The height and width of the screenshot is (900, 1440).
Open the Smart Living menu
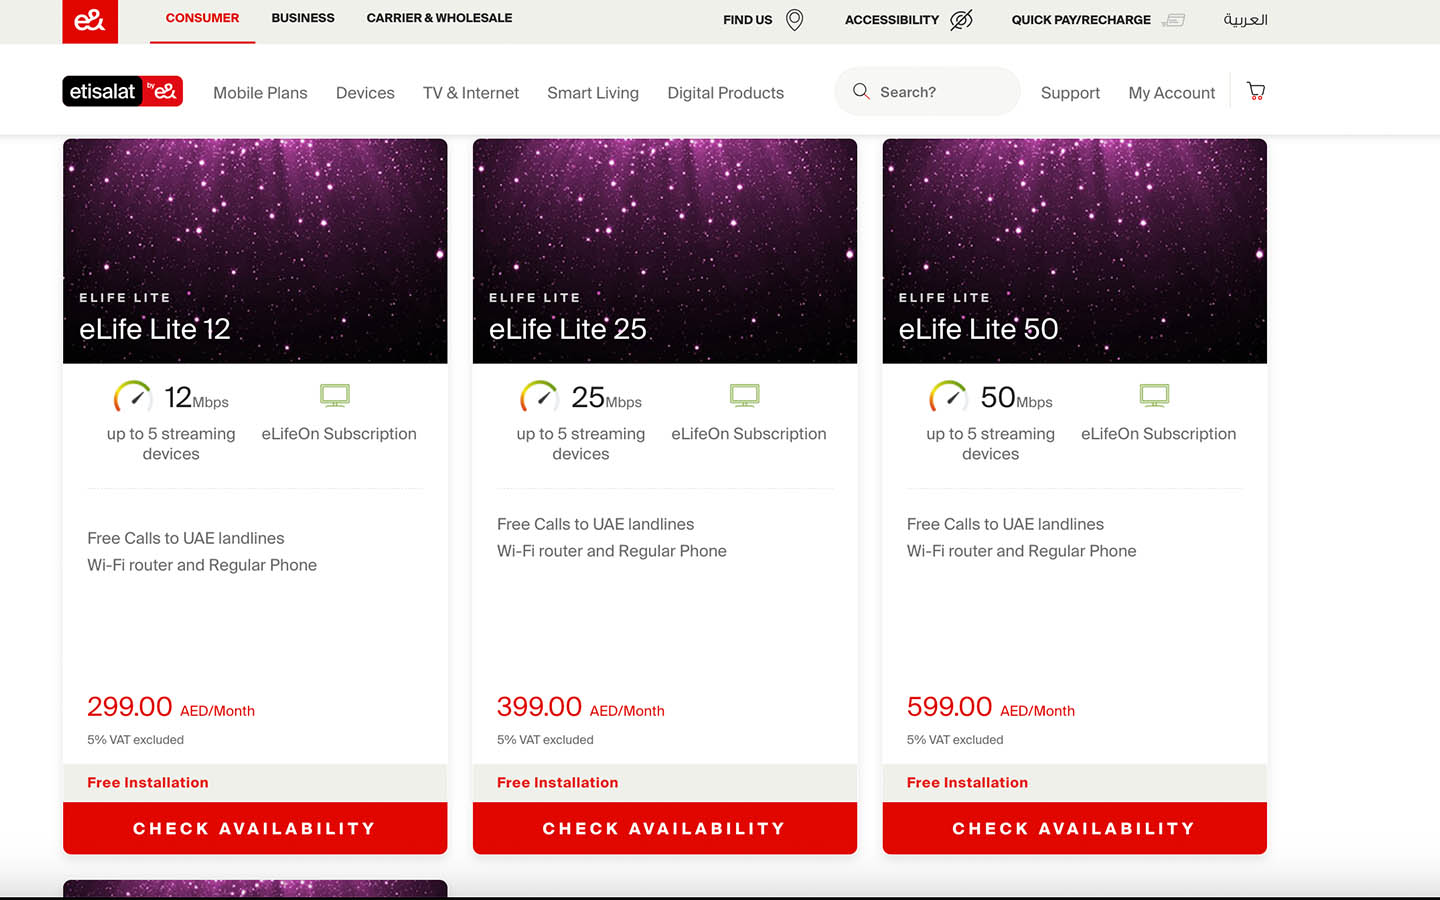[x=593, y=92]
